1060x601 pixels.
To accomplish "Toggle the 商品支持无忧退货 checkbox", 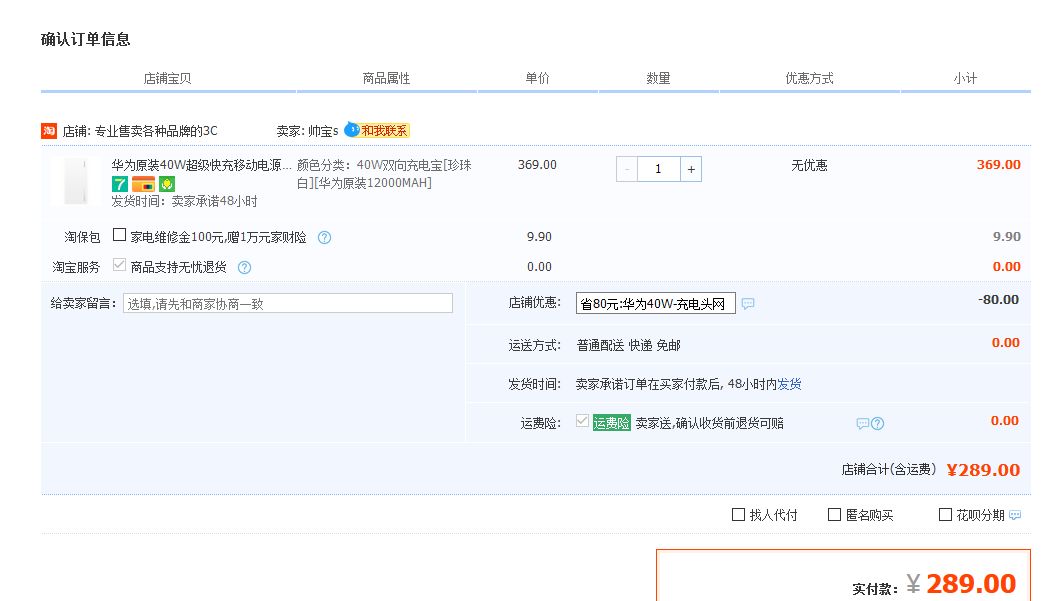I will click(x=119, y=264).
